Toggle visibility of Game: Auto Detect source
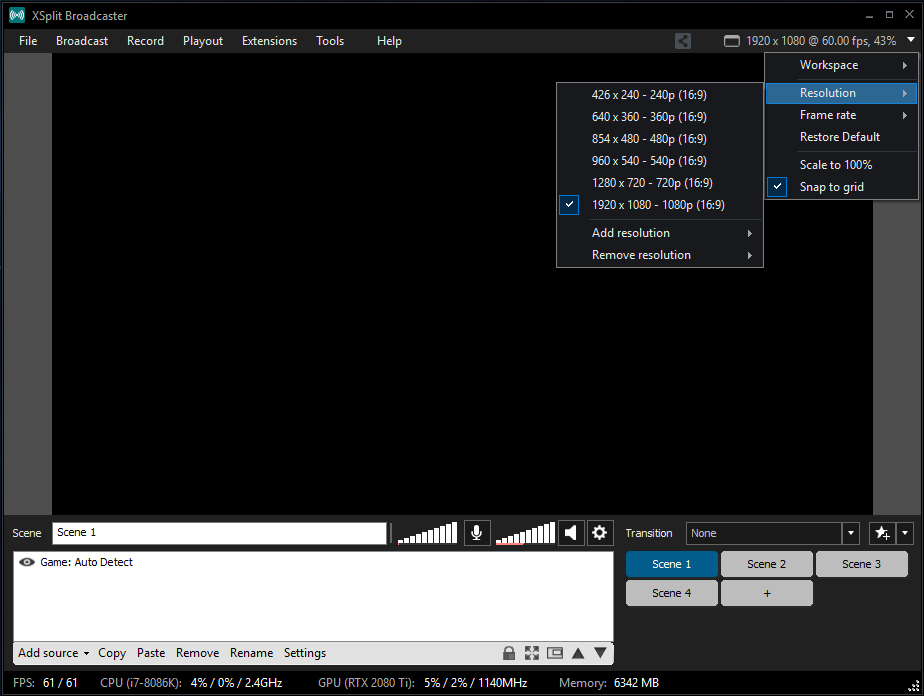924x696 pixels. 27,561
